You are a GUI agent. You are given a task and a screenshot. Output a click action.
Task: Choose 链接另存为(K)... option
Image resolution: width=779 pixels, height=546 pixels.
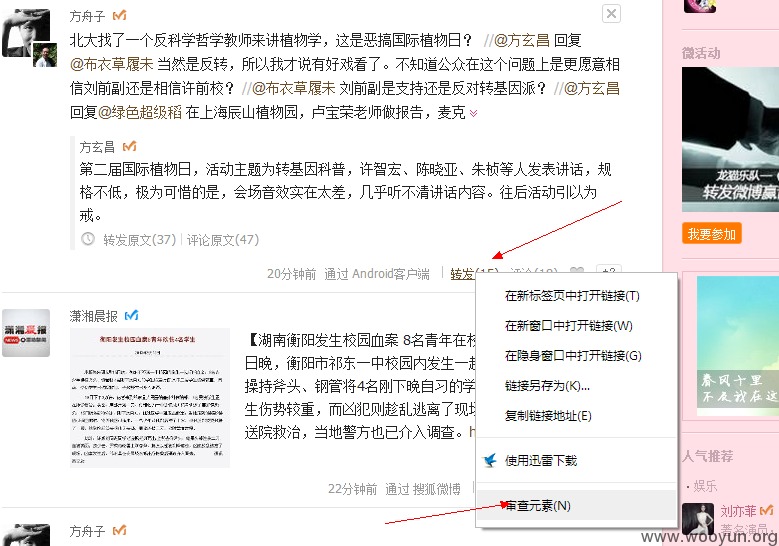pos(547,386)
